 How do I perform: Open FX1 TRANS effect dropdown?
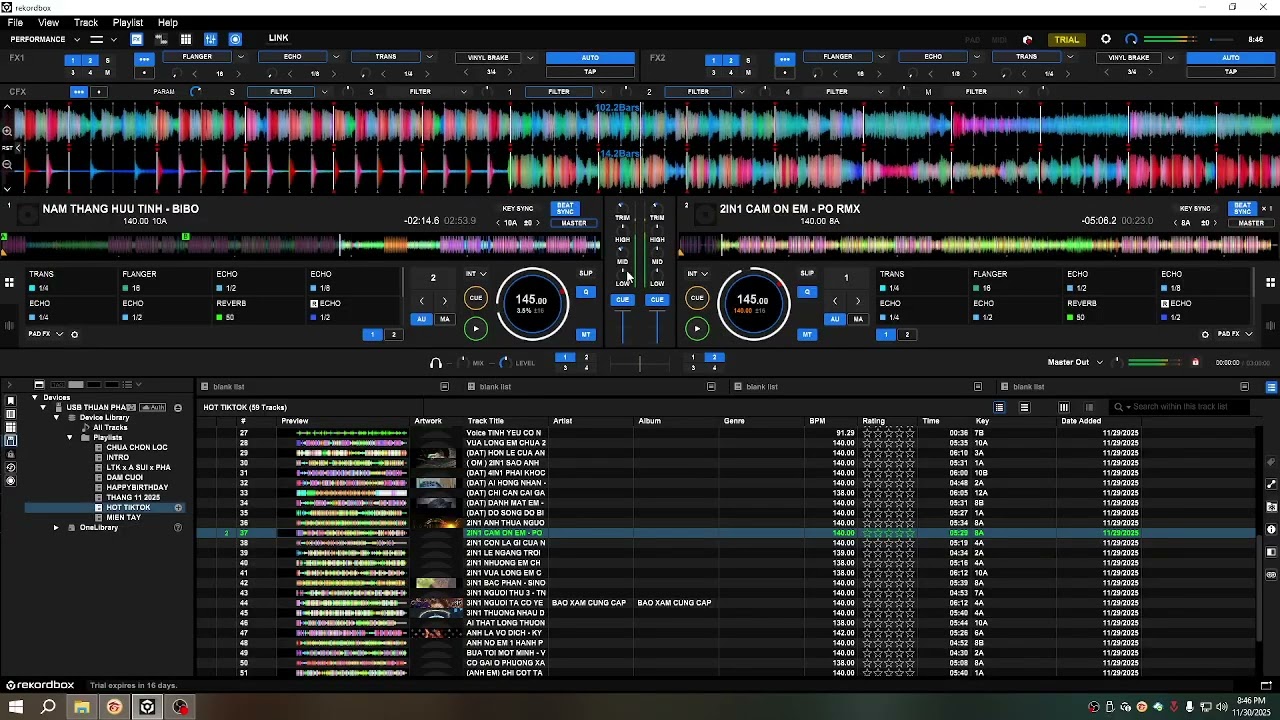pyautogui.click(x=429, y=57)
